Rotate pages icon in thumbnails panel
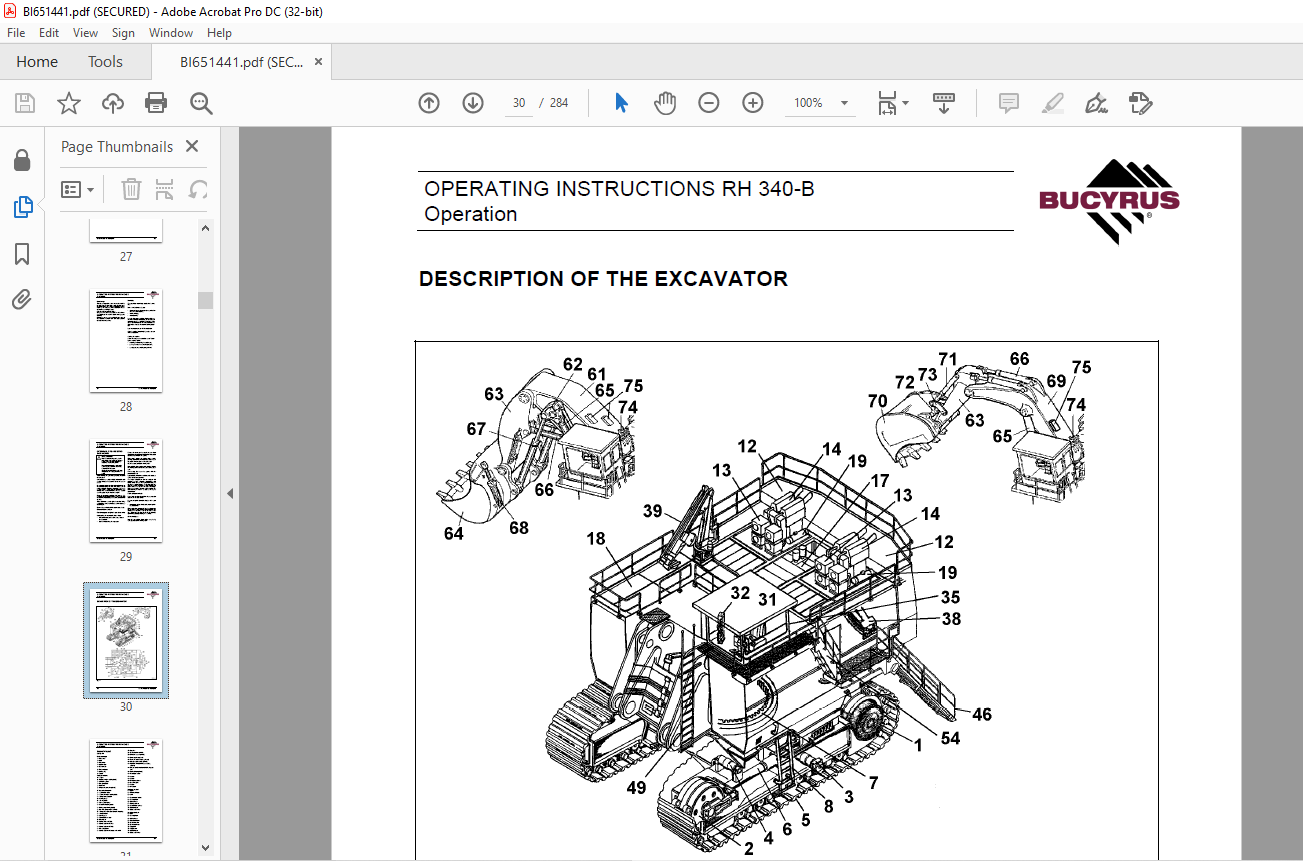This screenshot has width=1303, height=861. click(x=198, y=189)
